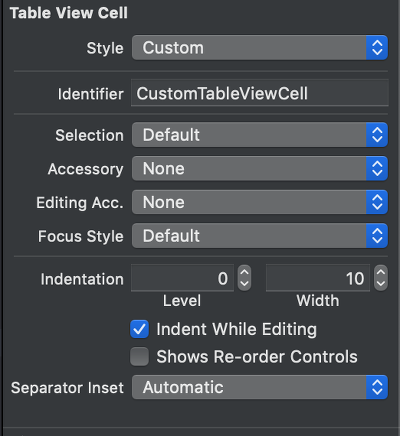Decrease the Indentation Level stepper
400x436 pixels.
(x=244, y=284)
